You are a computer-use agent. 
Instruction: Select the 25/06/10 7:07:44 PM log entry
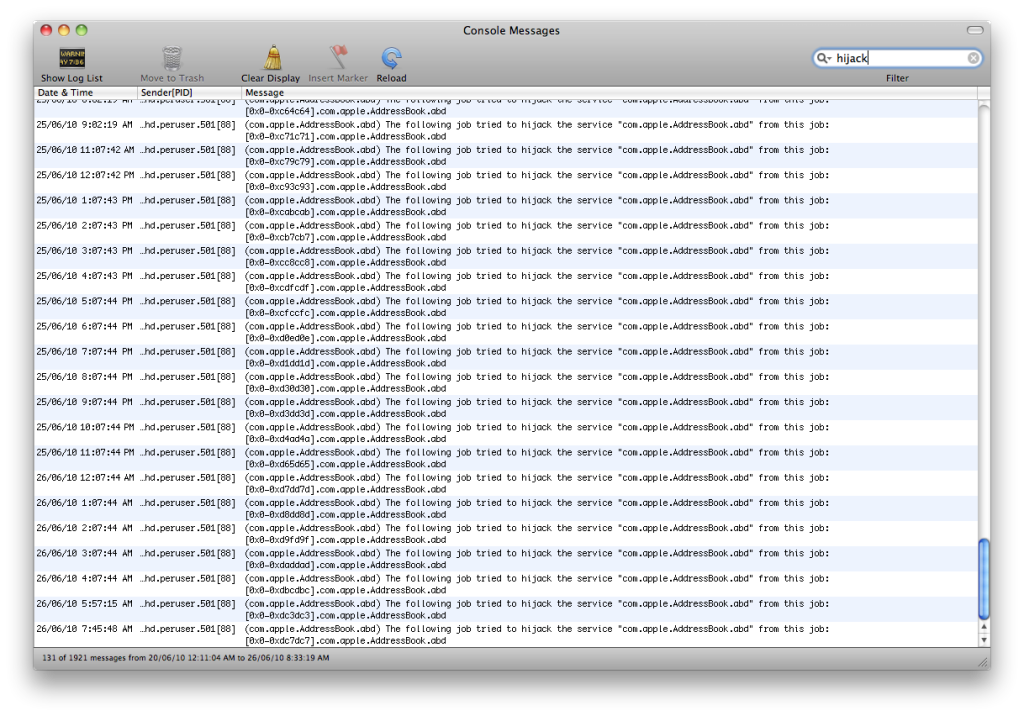click(x=506, y=357)
